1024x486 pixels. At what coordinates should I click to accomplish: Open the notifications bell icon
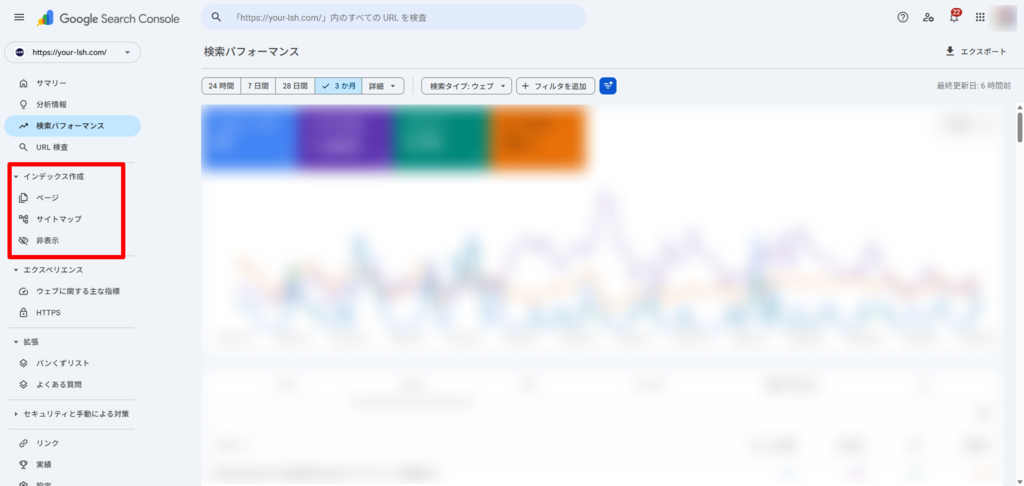tap(954, 17)
